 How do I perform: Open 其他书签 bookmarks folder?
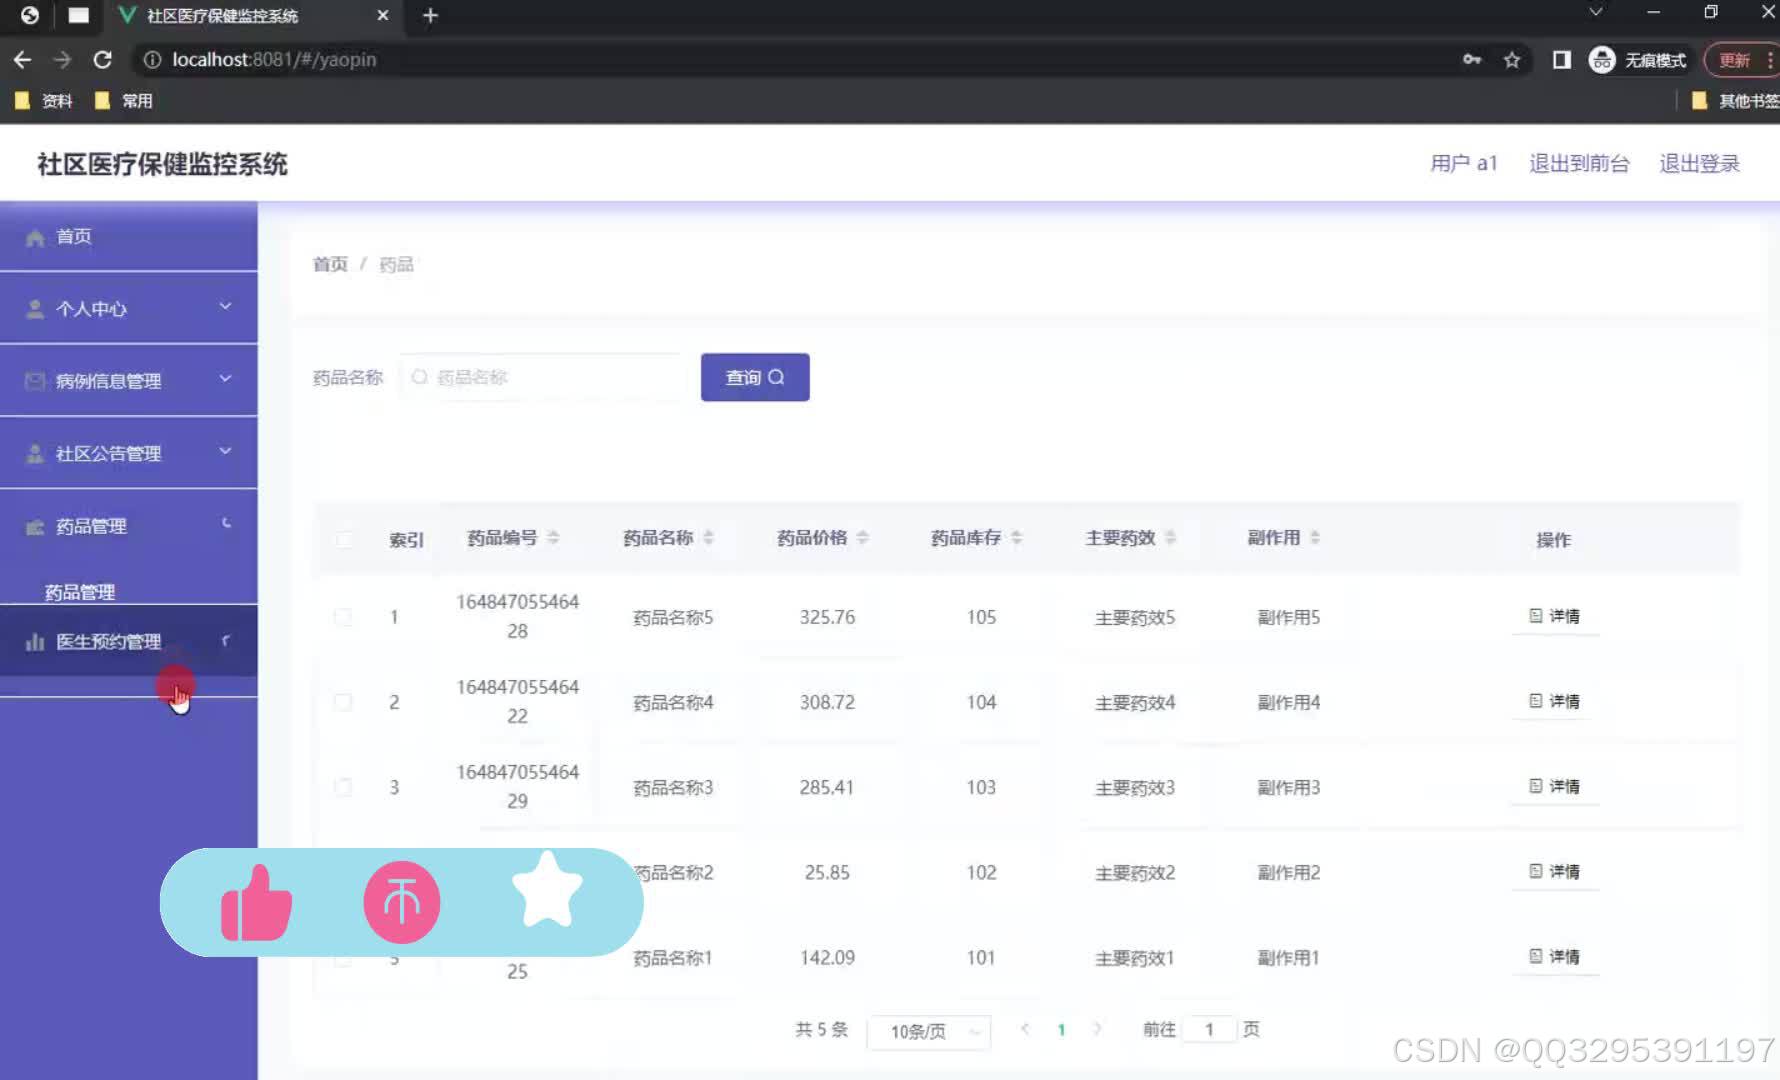coord(1735,101)
